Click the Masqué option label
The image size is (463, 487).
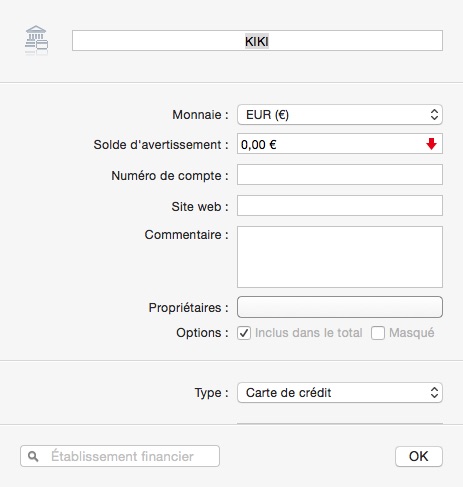(412, 333)
